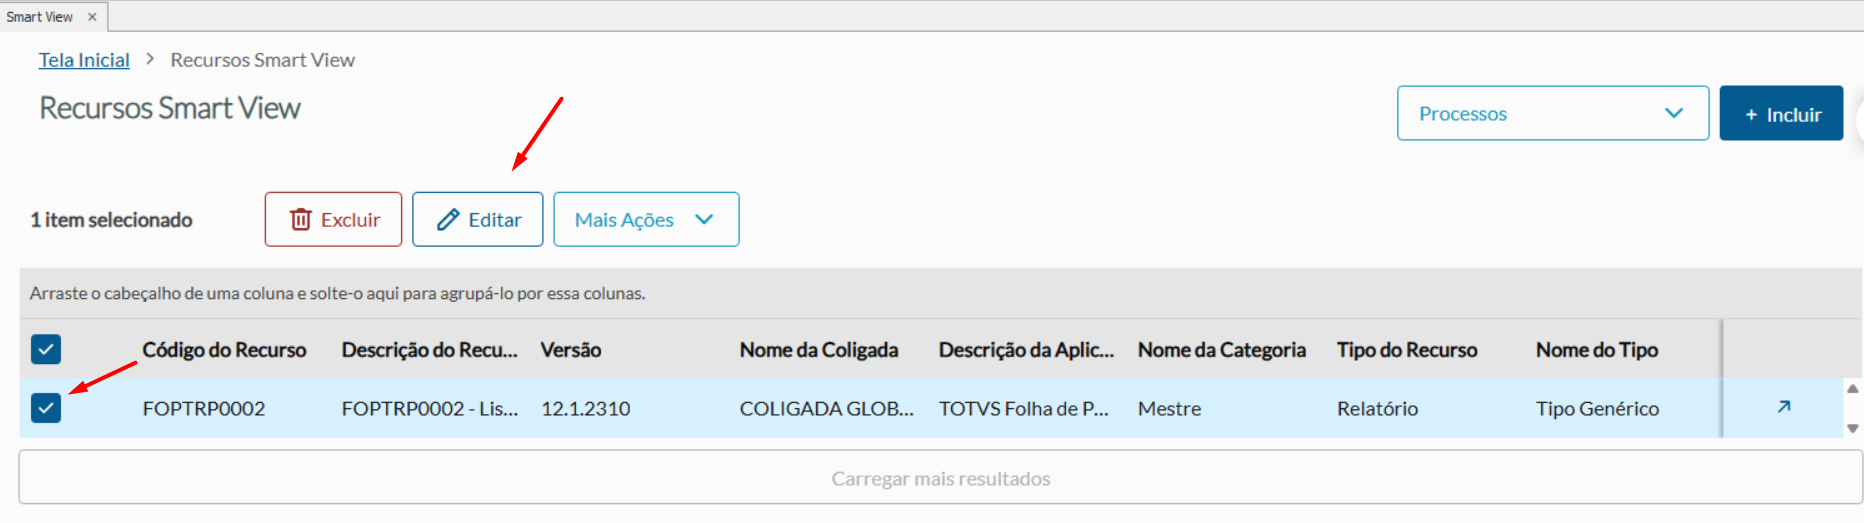Image resolution: width=1864 pixels, height=523 pixels.
Task: Click the plus icon on Incluir
Action: (x=1751, y=115)
